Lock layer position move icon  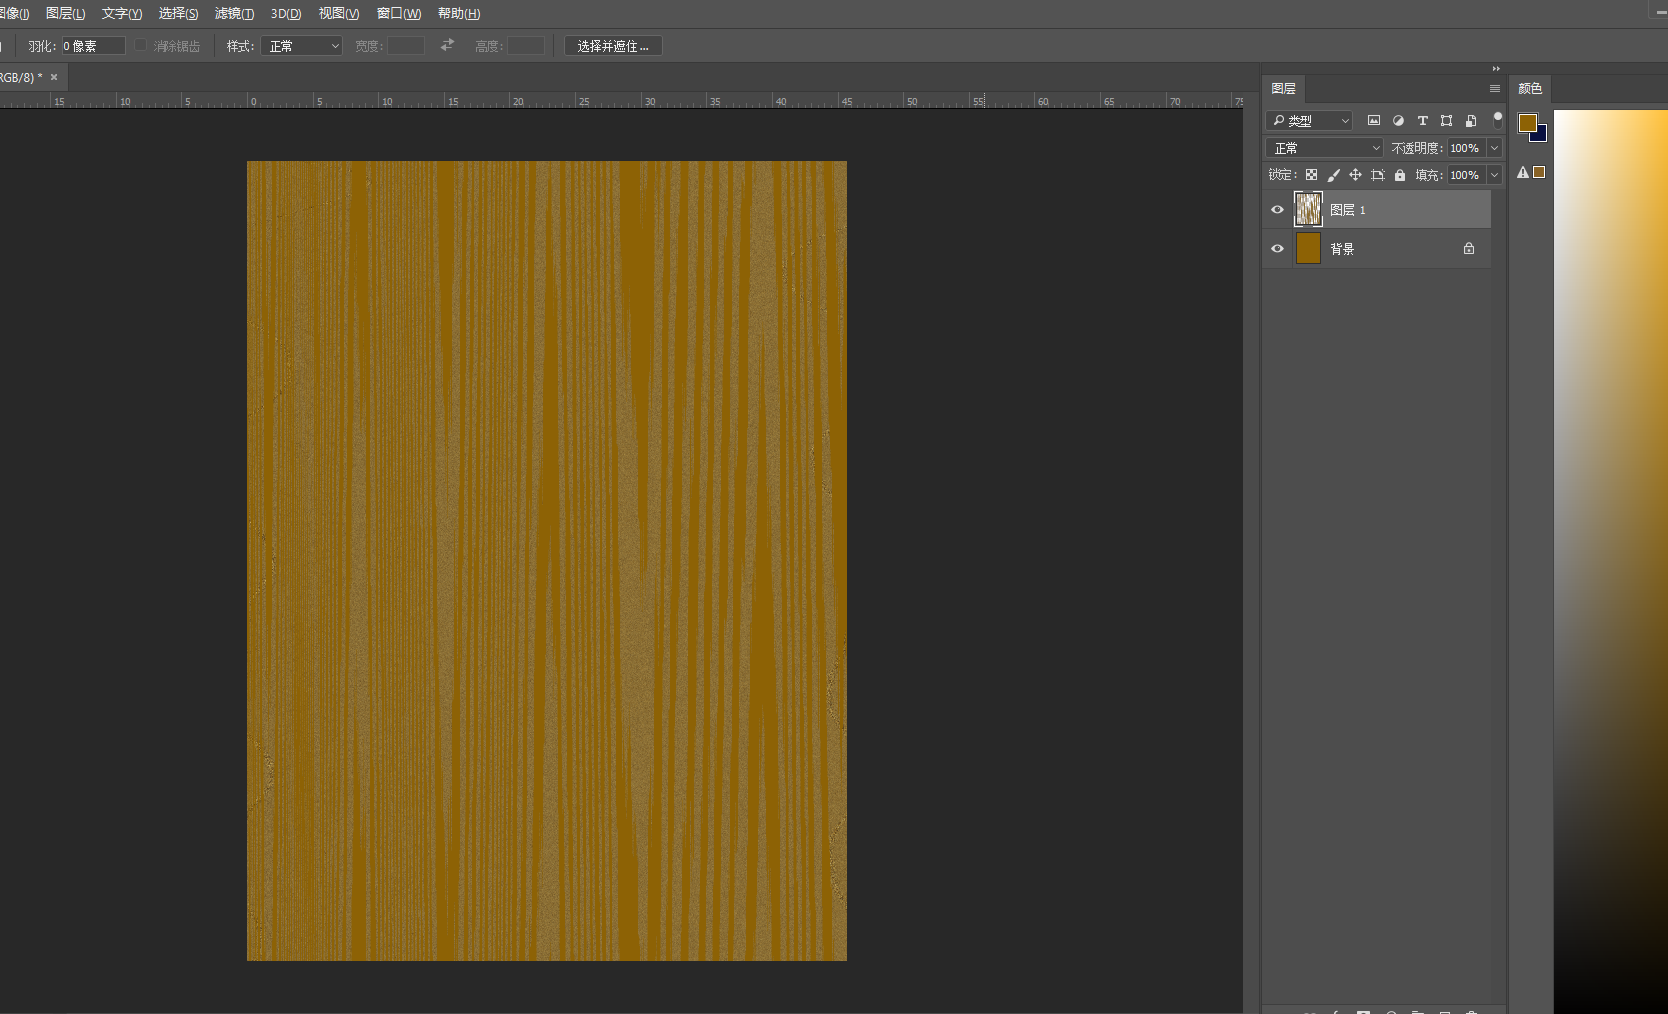point(1355,175)
